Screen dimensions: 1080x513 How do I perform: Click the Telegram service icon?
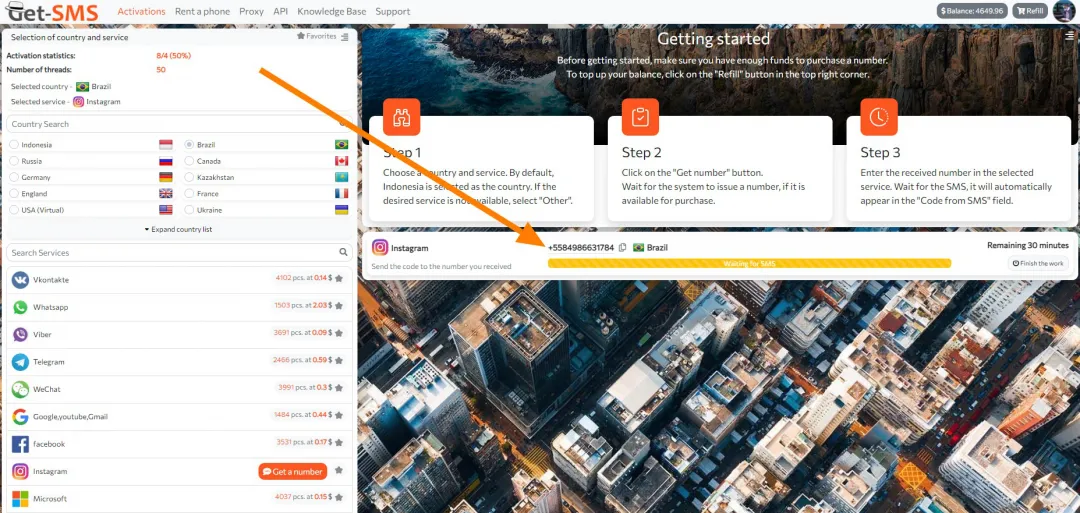tap(20, 362)
